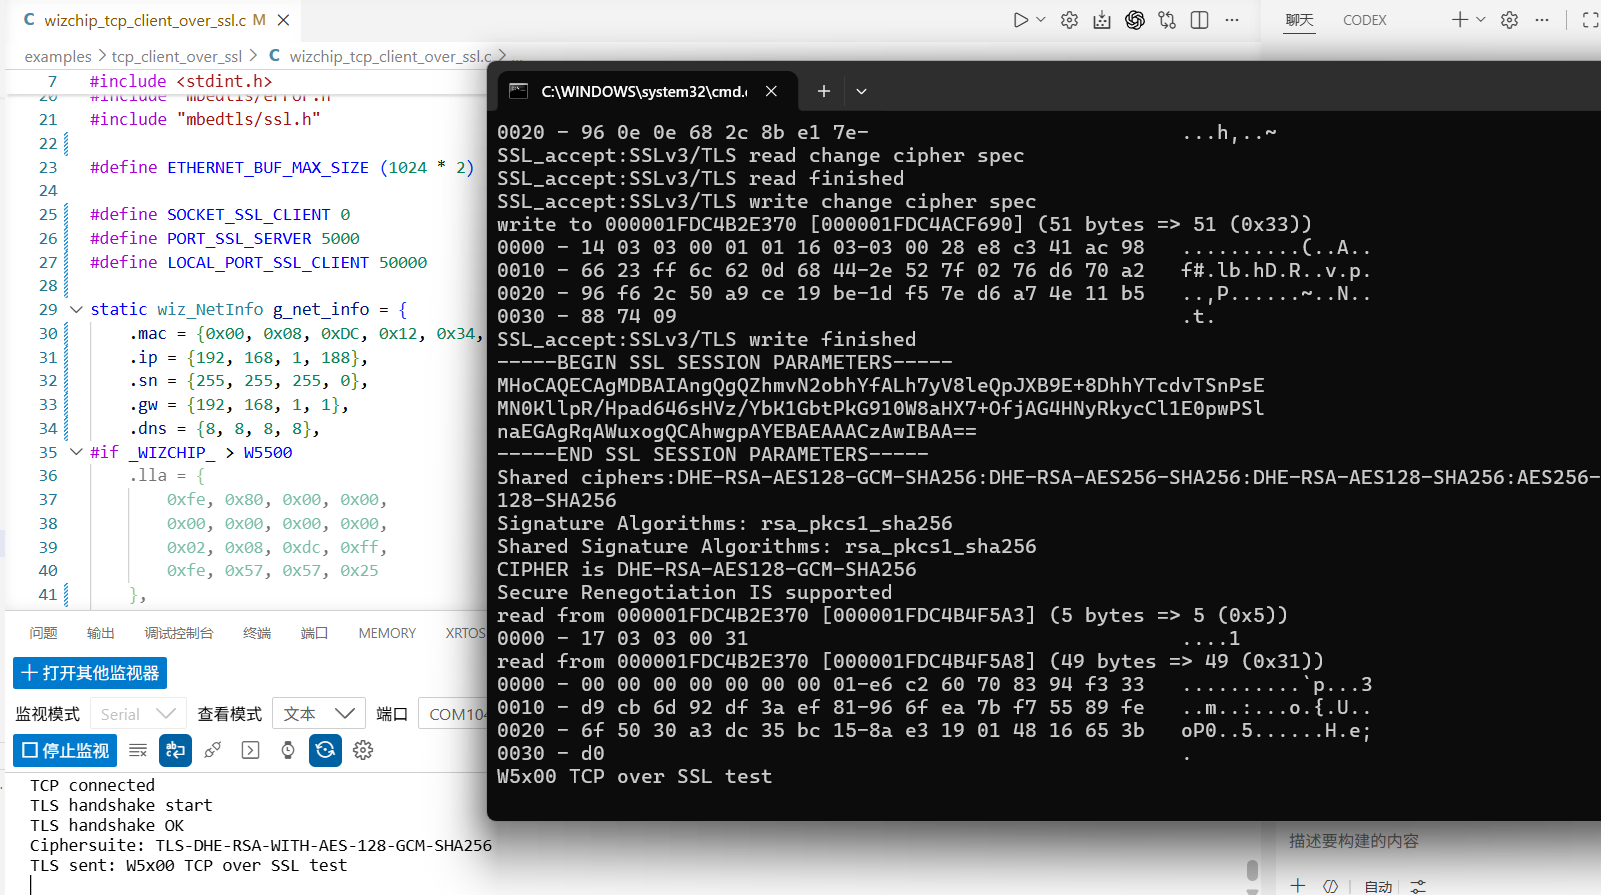Click the plug connection icon in serial monitor
The height and width of the screenshot is (895, 1601).
coord(213,750)
